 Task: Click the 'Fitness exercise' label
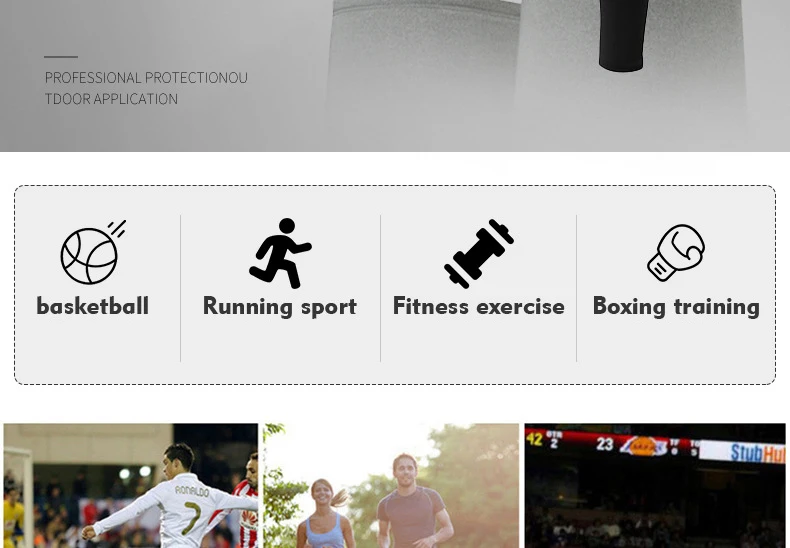(x=479, y=306)
